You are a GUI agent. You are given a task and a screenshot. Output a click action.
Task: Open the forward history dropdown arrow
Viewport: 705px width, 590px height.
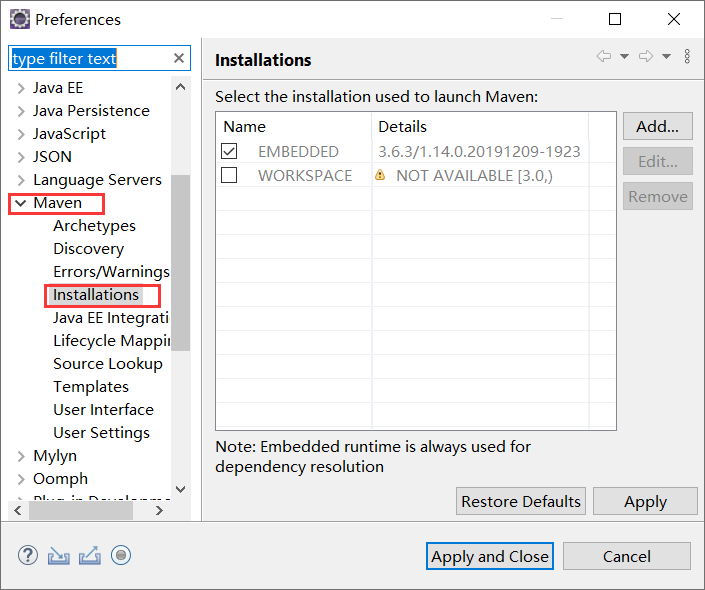pyautogui.click(x=666, y=56)
